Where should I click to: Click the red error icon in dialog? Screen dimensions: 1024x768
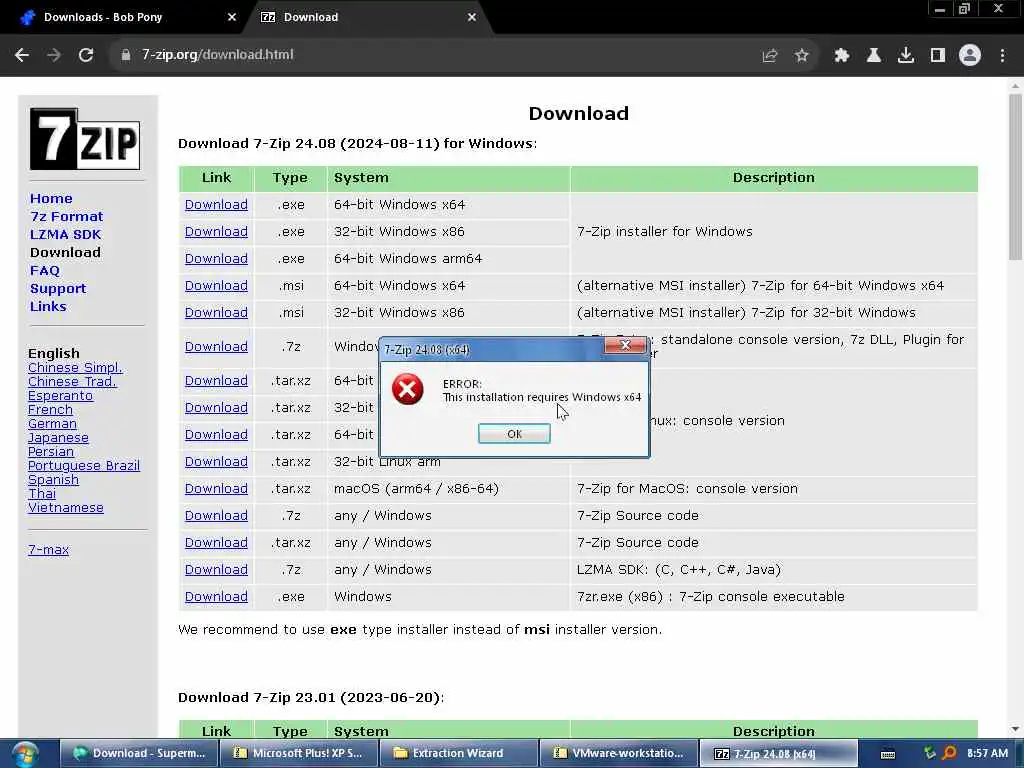tap(408, 389)
